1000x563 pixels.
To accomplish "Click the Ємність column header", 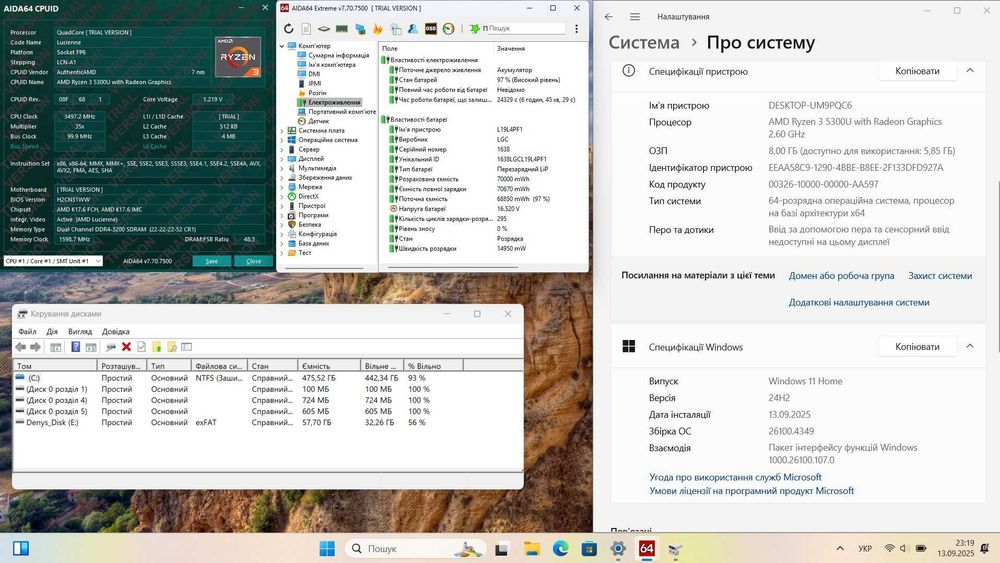I will [328, 366].
